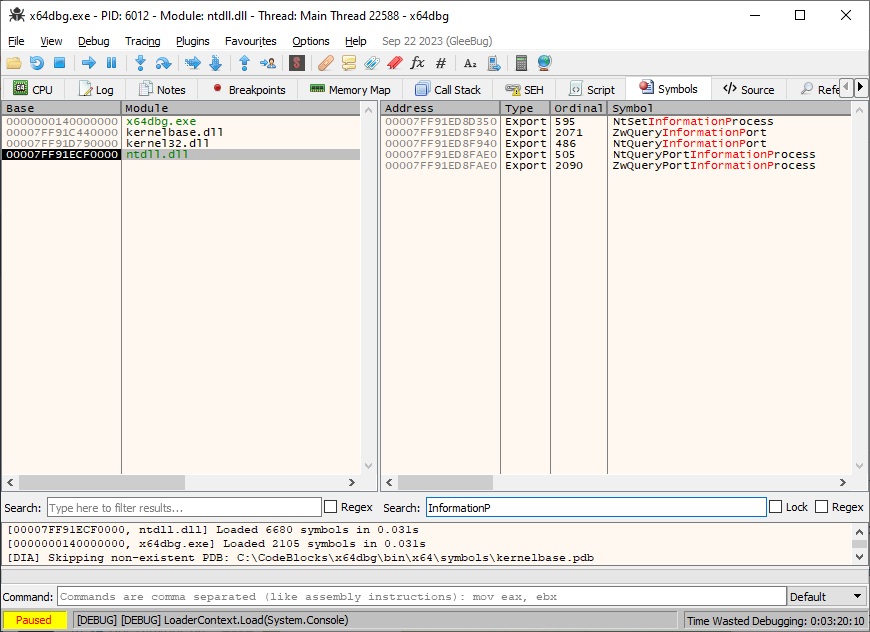870x632 pixels.
Task: Open the Settings icon with the red S
Action: click(297, 63)
